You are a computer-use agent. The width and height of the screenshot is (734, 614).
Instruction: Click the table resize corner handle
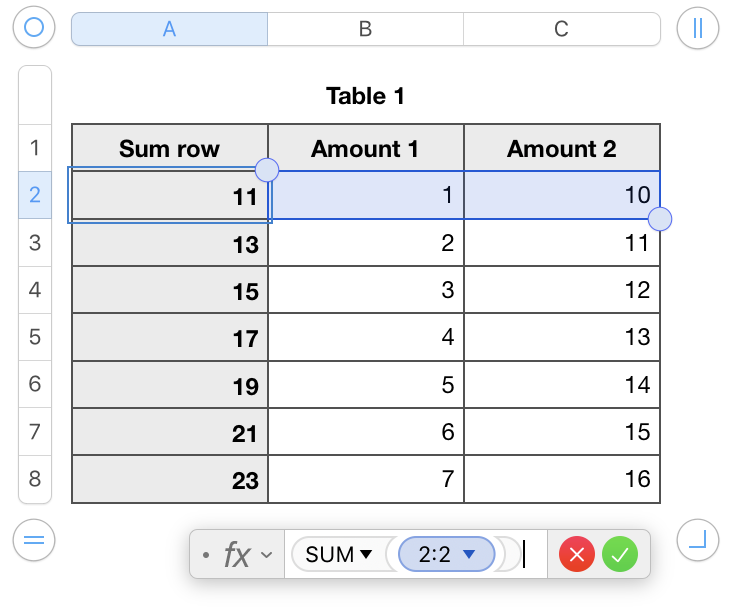[697, 541]
